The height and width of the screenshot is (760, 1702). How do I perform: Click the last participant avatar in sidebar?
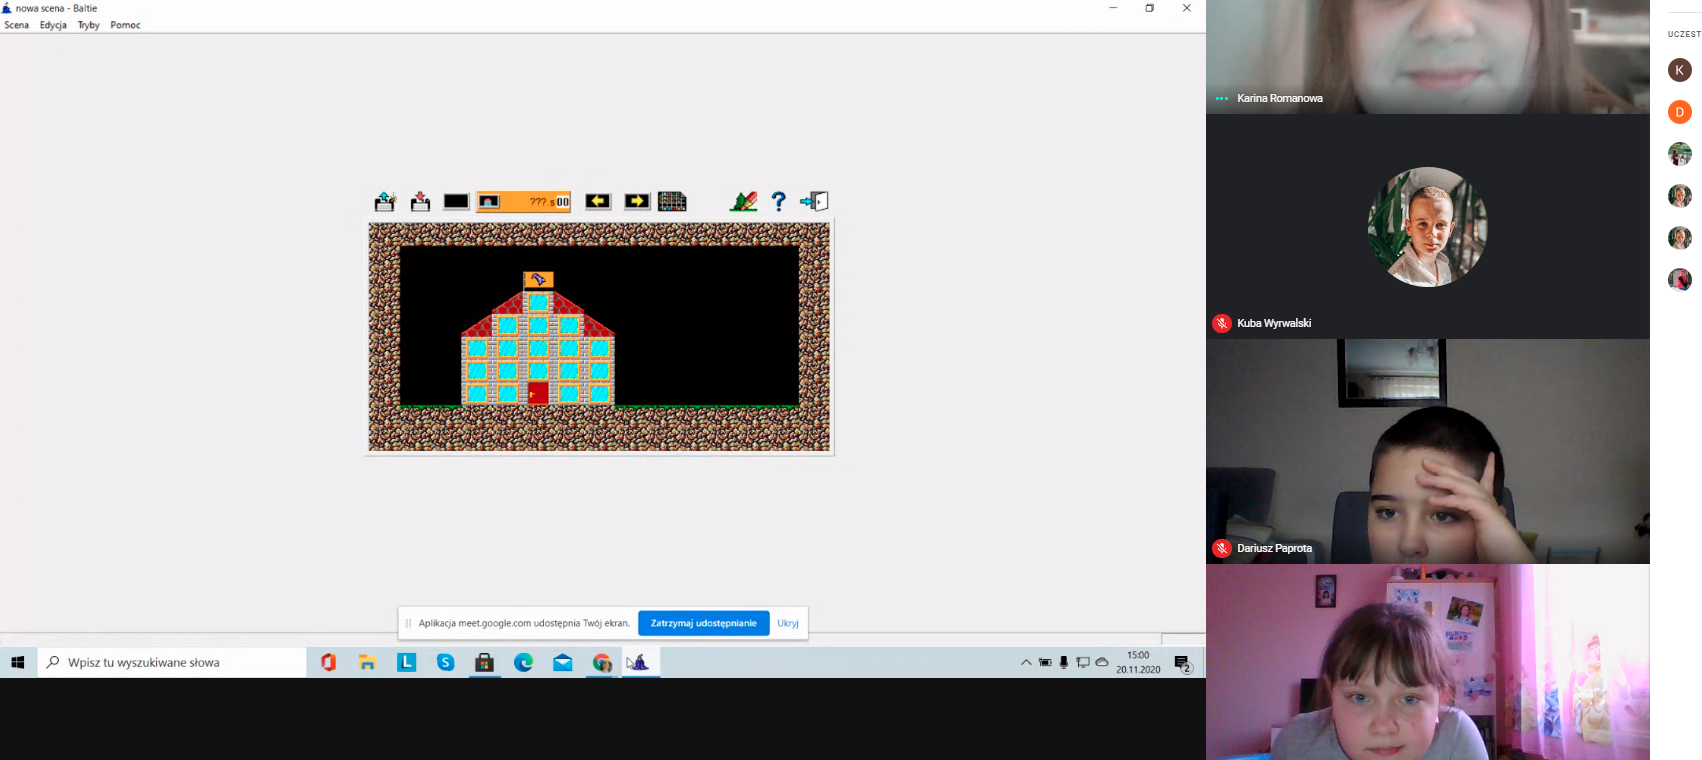[x=1680, y=279]
